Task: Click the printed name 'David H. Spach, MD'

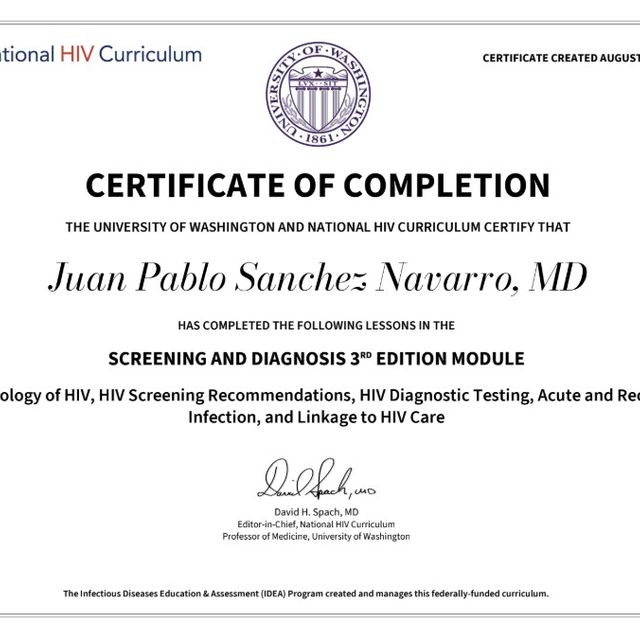Action: point(316,512)
